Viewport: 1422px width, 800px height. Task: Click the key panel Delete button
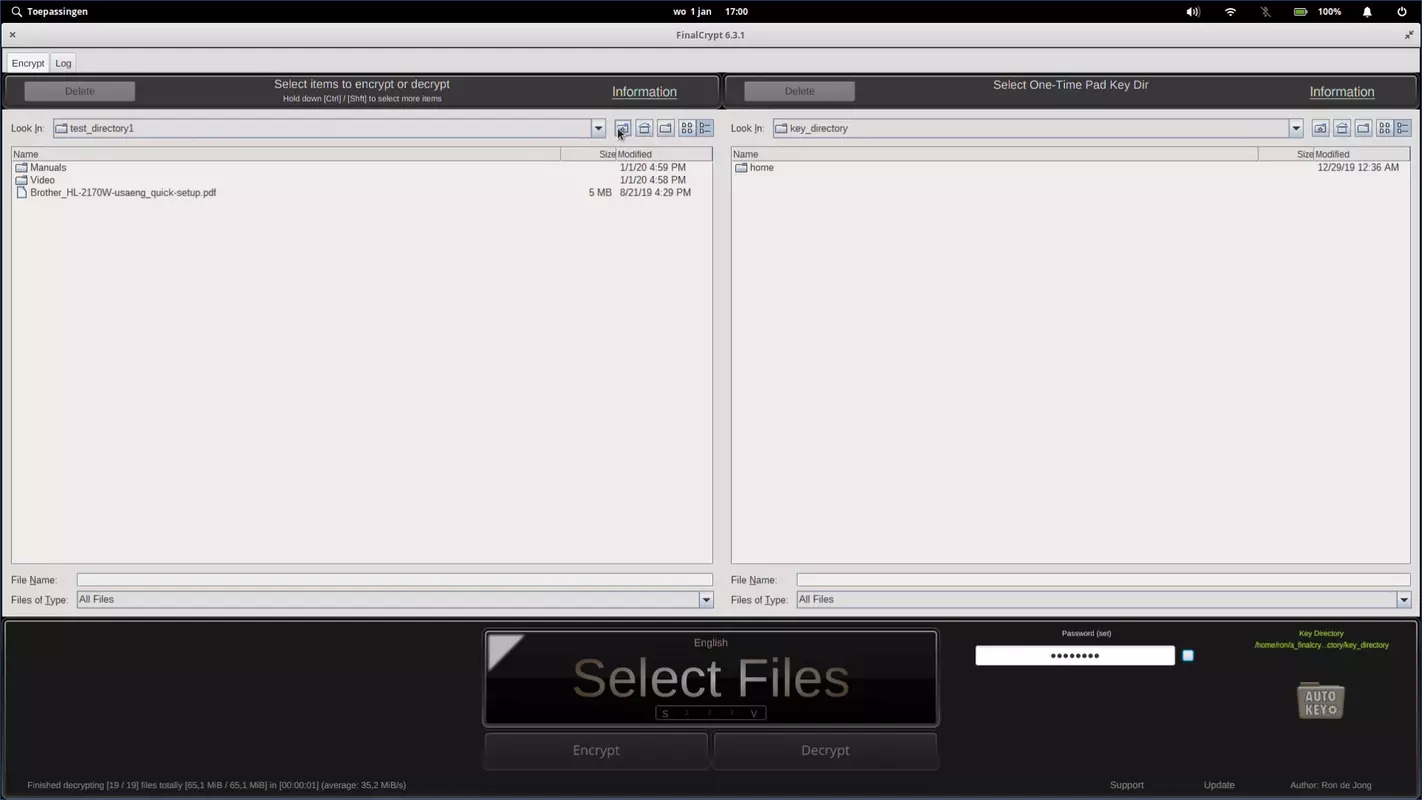coord(800,91)
